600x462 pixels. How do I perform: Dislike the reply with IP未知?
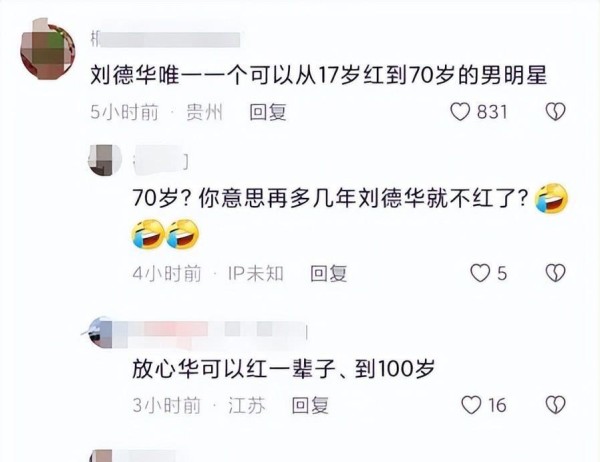[x=555, y=273]
